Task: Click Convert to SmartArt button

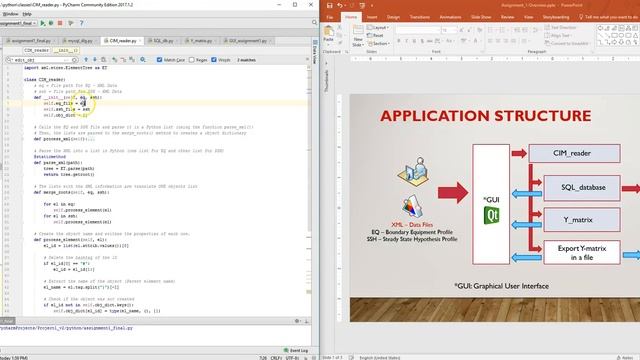Action: (567, 43)
